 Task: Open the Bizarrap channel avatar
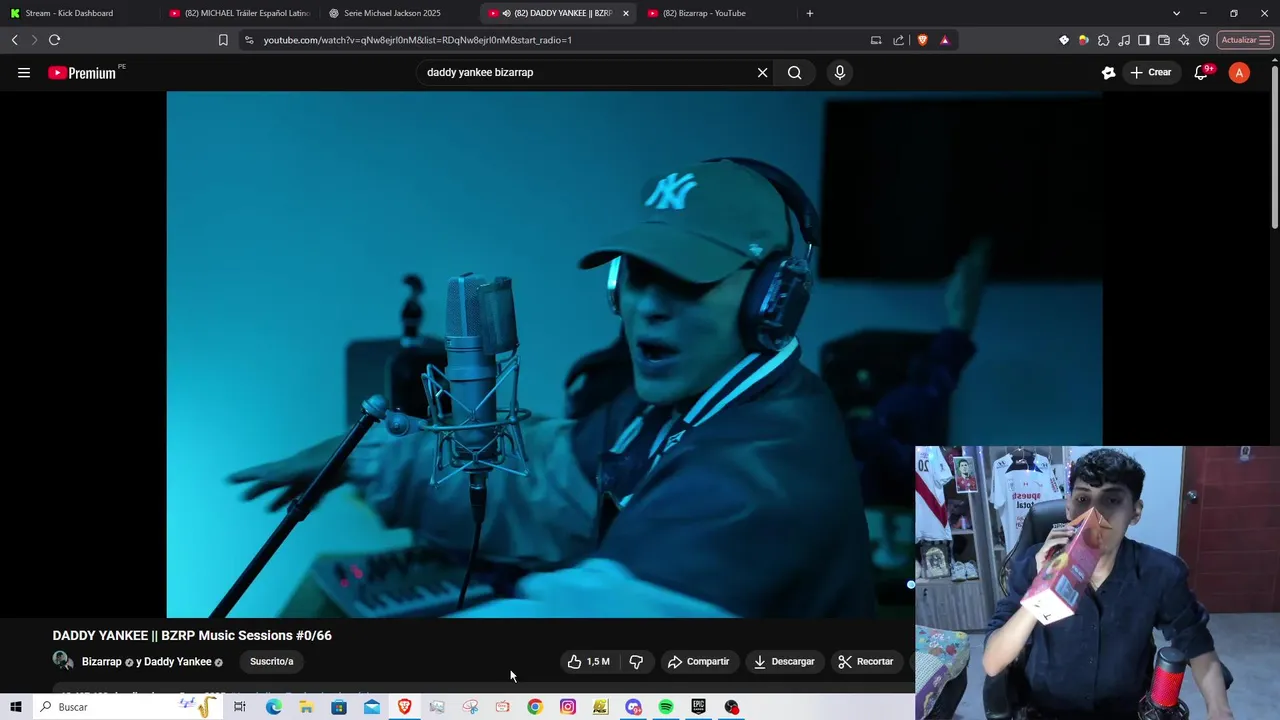62,661
